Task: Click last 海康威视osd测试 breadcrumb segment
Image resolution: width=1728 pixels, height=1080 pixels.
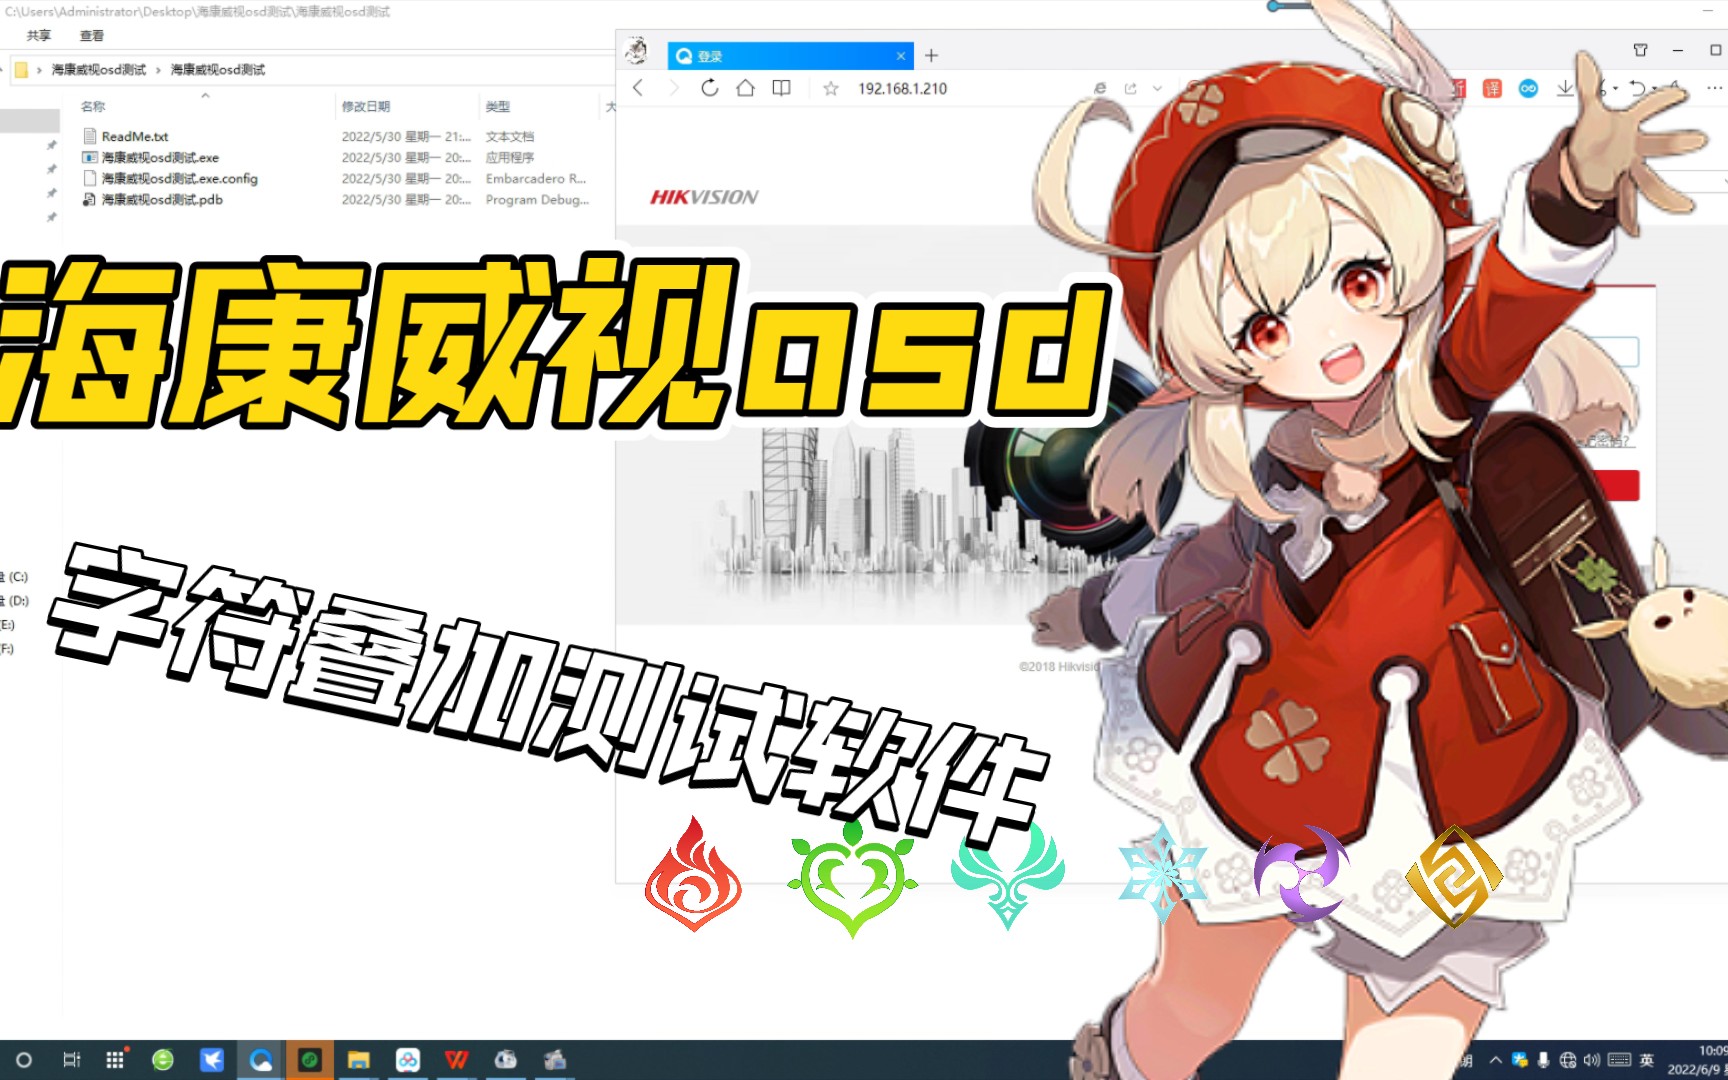Action: [218, 69]
